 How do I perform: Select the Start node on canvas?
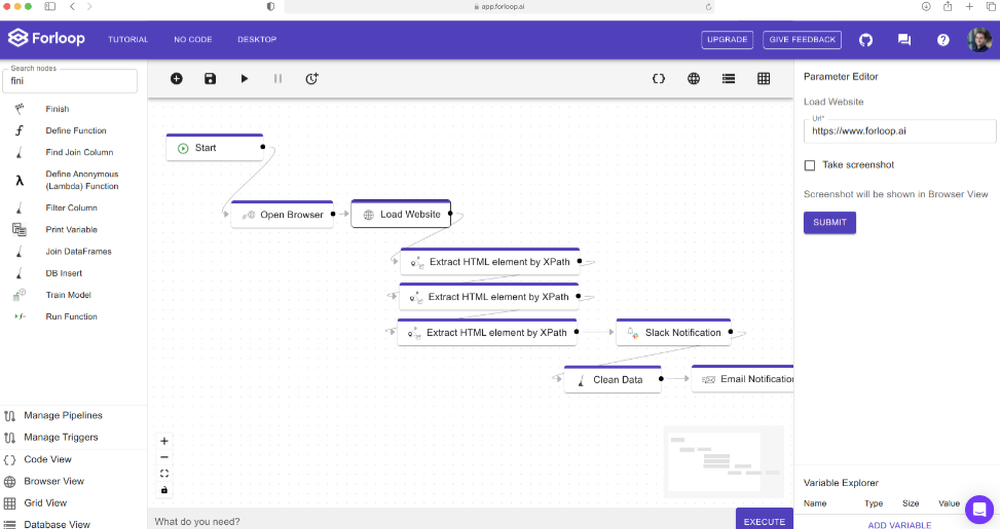tap(214, 147)
